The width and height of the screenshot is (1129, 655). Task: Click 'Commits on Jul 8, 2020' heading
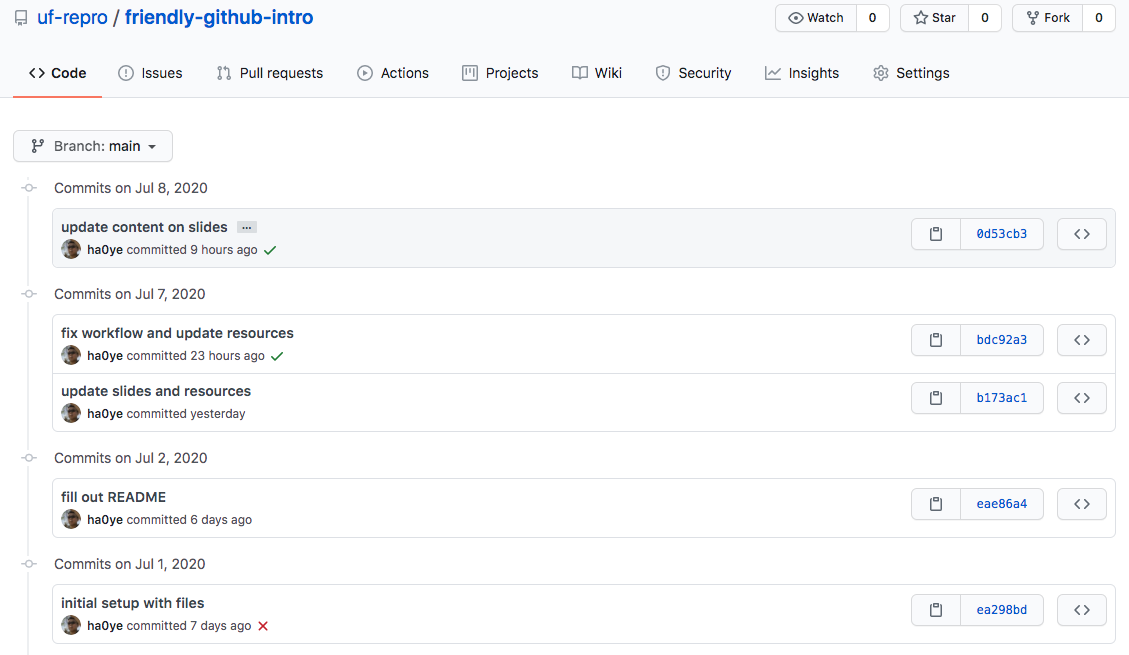tap(131, 188)
